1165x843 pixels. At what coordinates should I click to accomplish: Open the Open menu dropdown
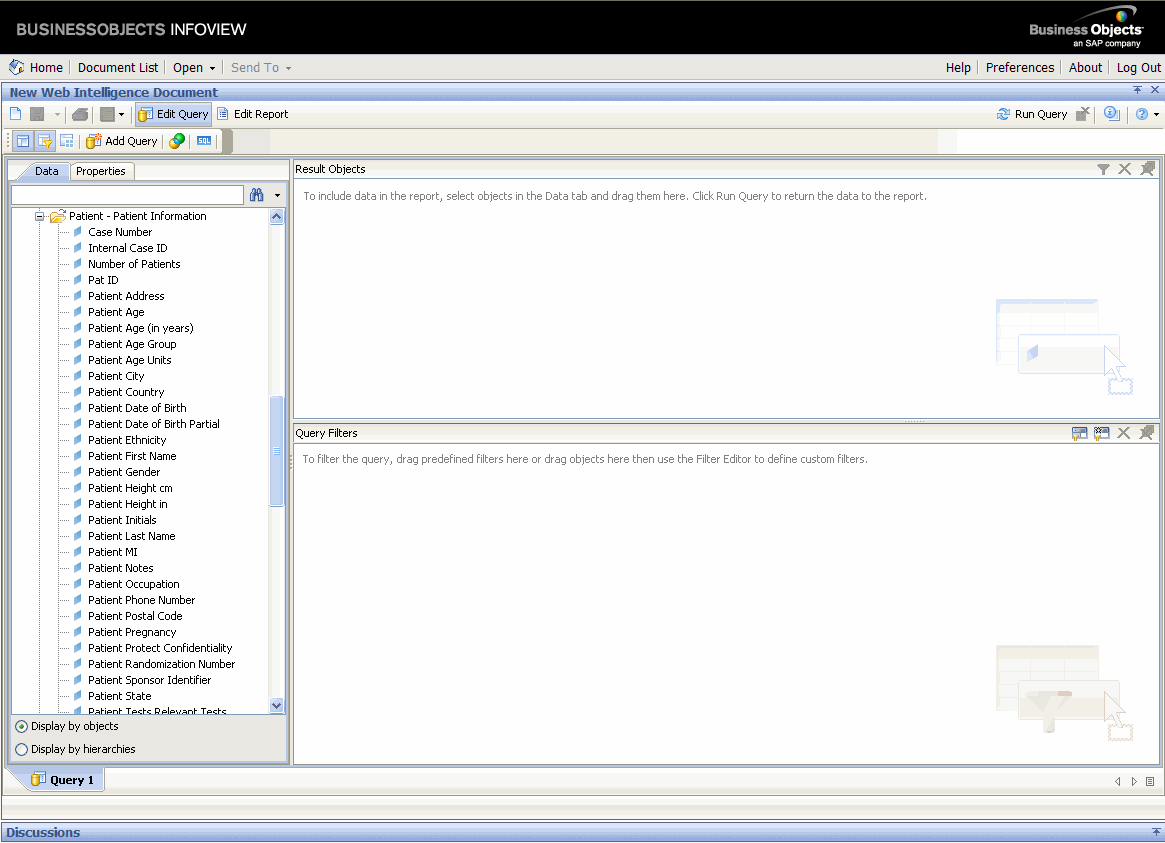pos(194,68)
